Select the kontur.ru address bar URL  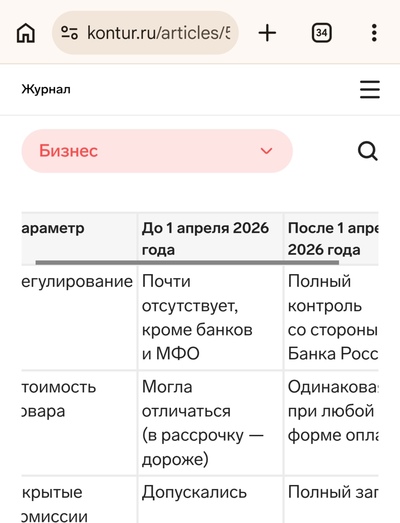pos(145,33)
